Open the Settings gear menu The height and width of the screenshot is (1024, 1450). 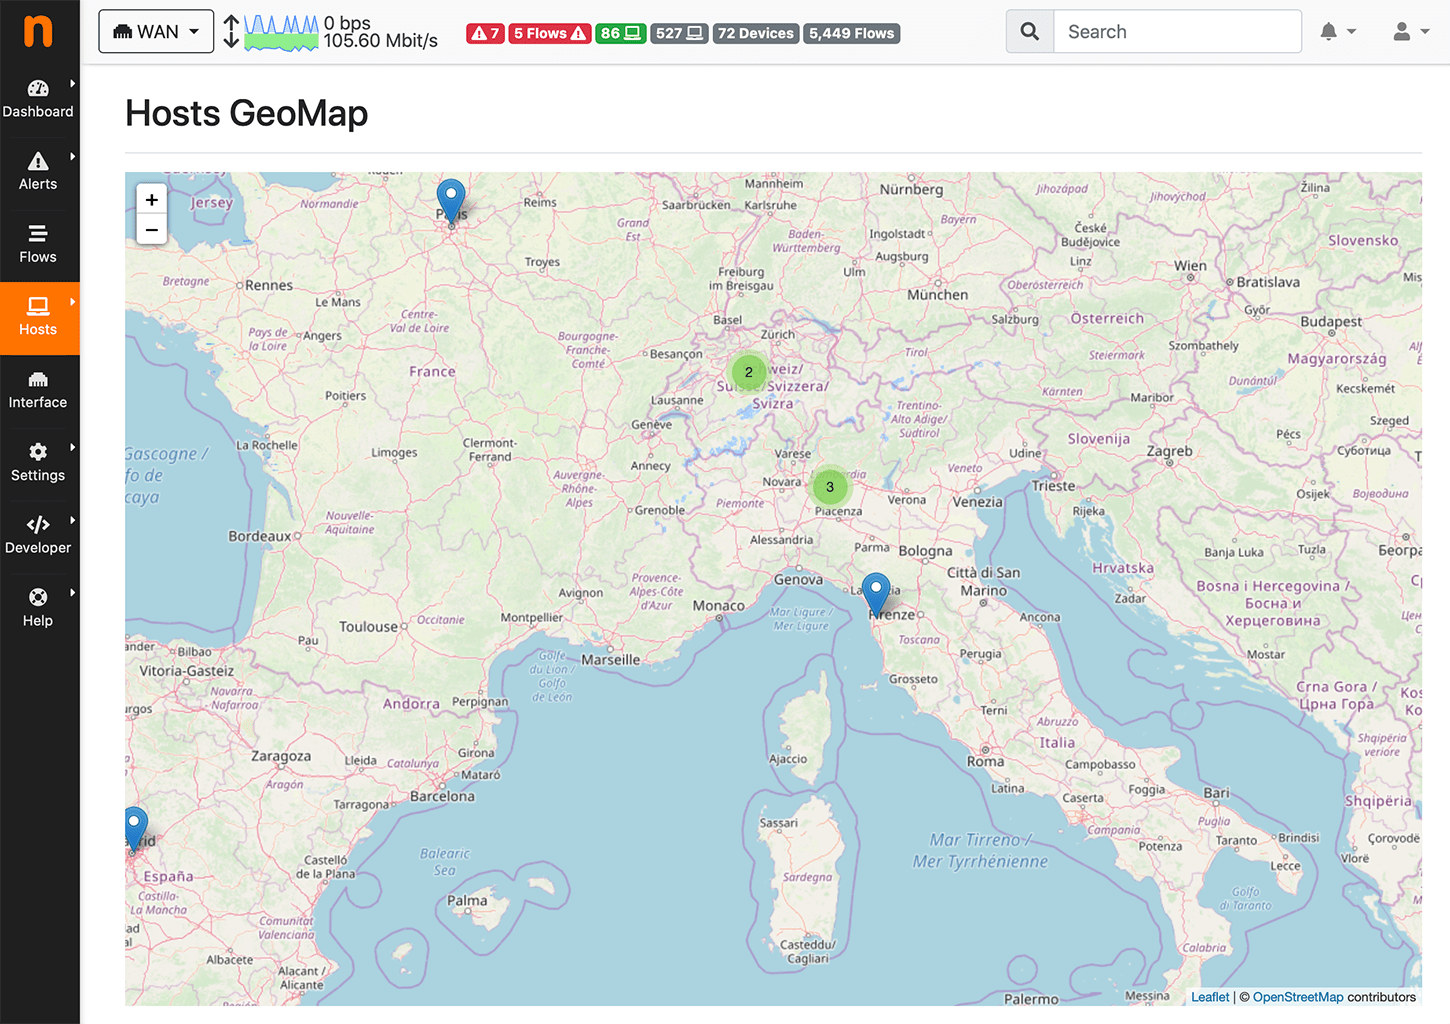(38, 463)
